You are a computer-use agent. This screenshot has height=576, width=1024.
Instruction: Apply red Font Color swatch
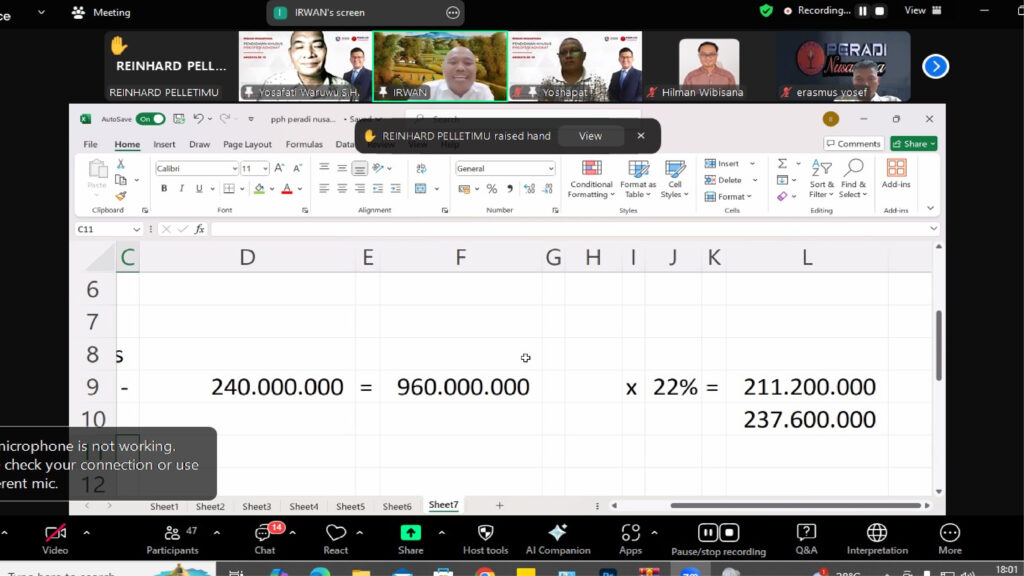pyautogui.click(x=287, y=189)
